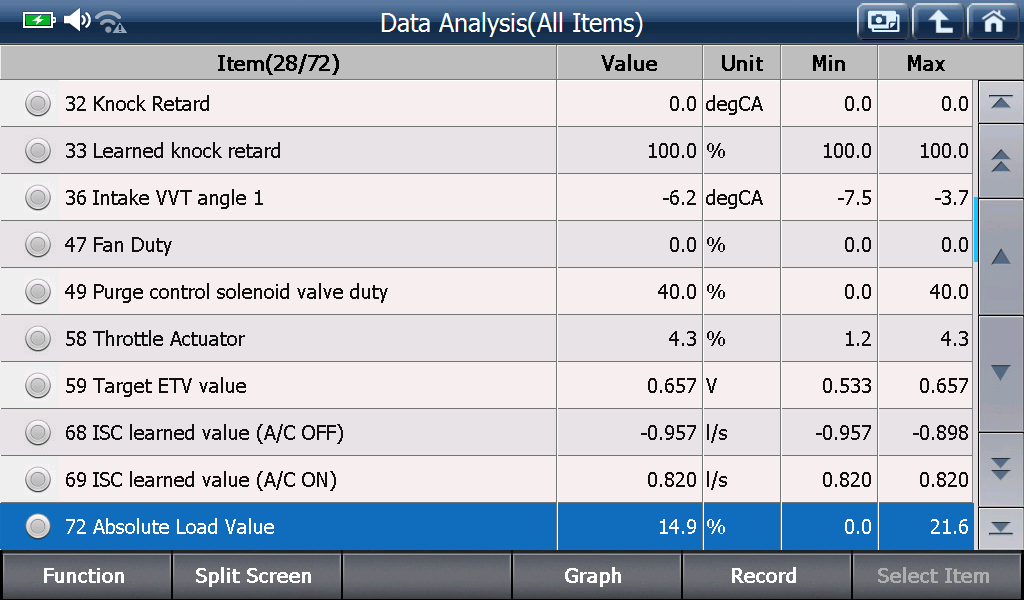This screenshot has width=1024, height=600.
Task: Check the Wi-Fi status icon
Action: click(x=110, y=22)
